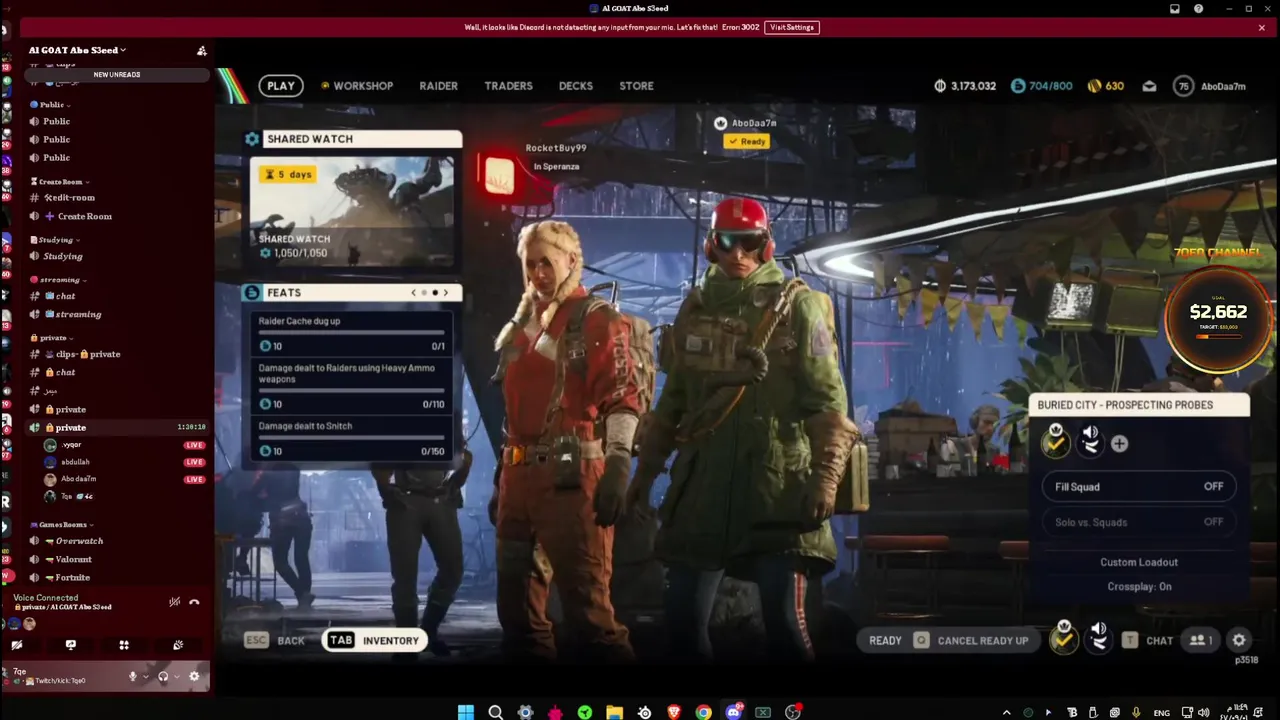
Task: Open Shared Watch event thumbnail
Action: click(x=351, y=209)
